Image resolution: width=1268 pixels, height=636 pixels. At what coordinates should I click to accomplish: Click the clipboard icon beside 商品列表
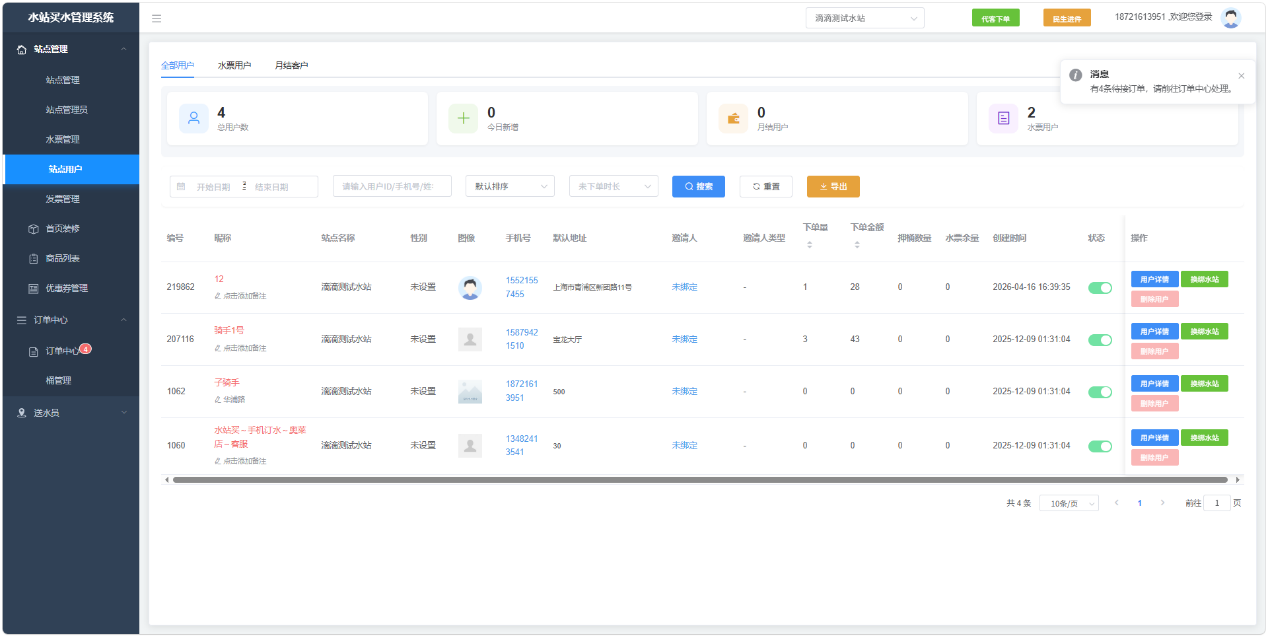tap(34, 258)
